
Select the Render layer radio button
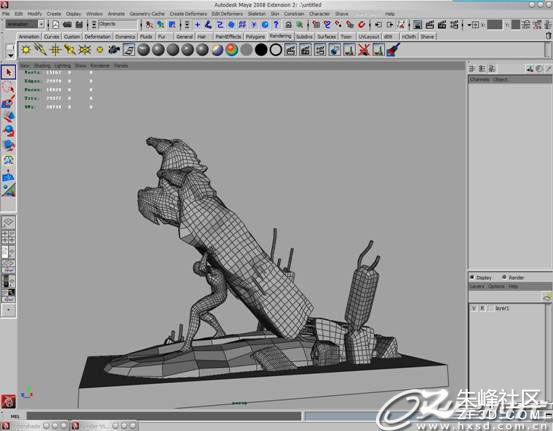[504, 277]
